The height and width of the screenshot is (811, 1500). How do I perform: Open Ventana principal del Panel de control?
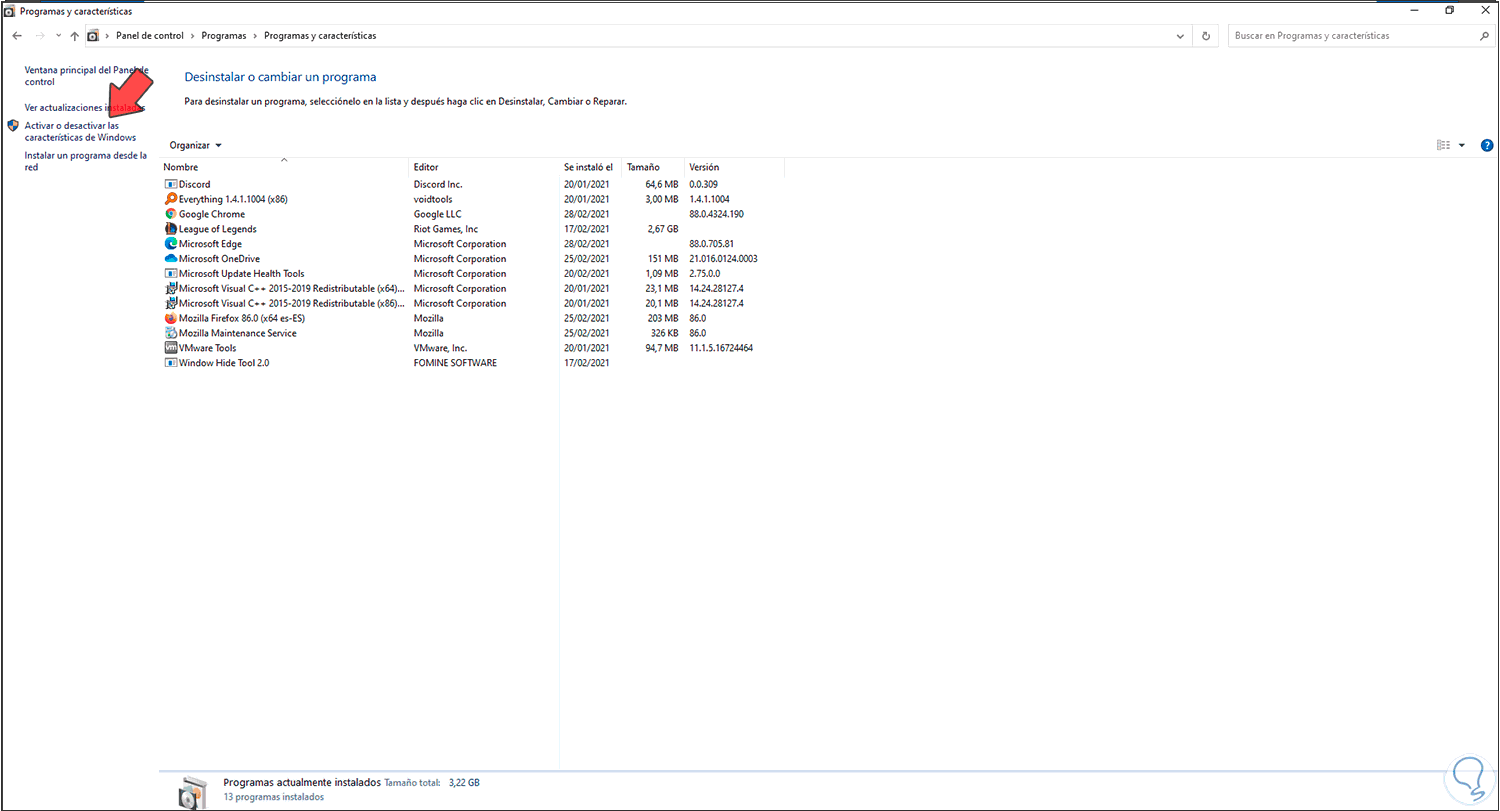point(87,76)
